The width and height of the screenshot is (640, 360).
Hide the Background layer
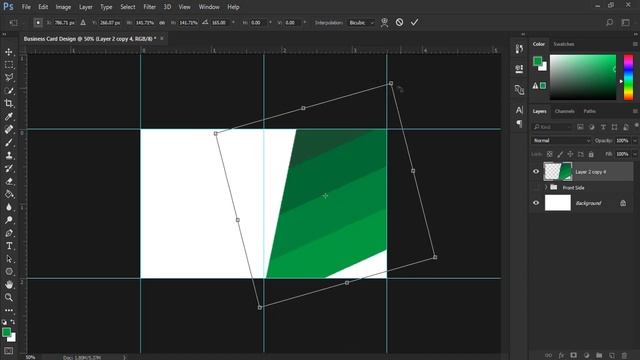click(x=536, y=203)
